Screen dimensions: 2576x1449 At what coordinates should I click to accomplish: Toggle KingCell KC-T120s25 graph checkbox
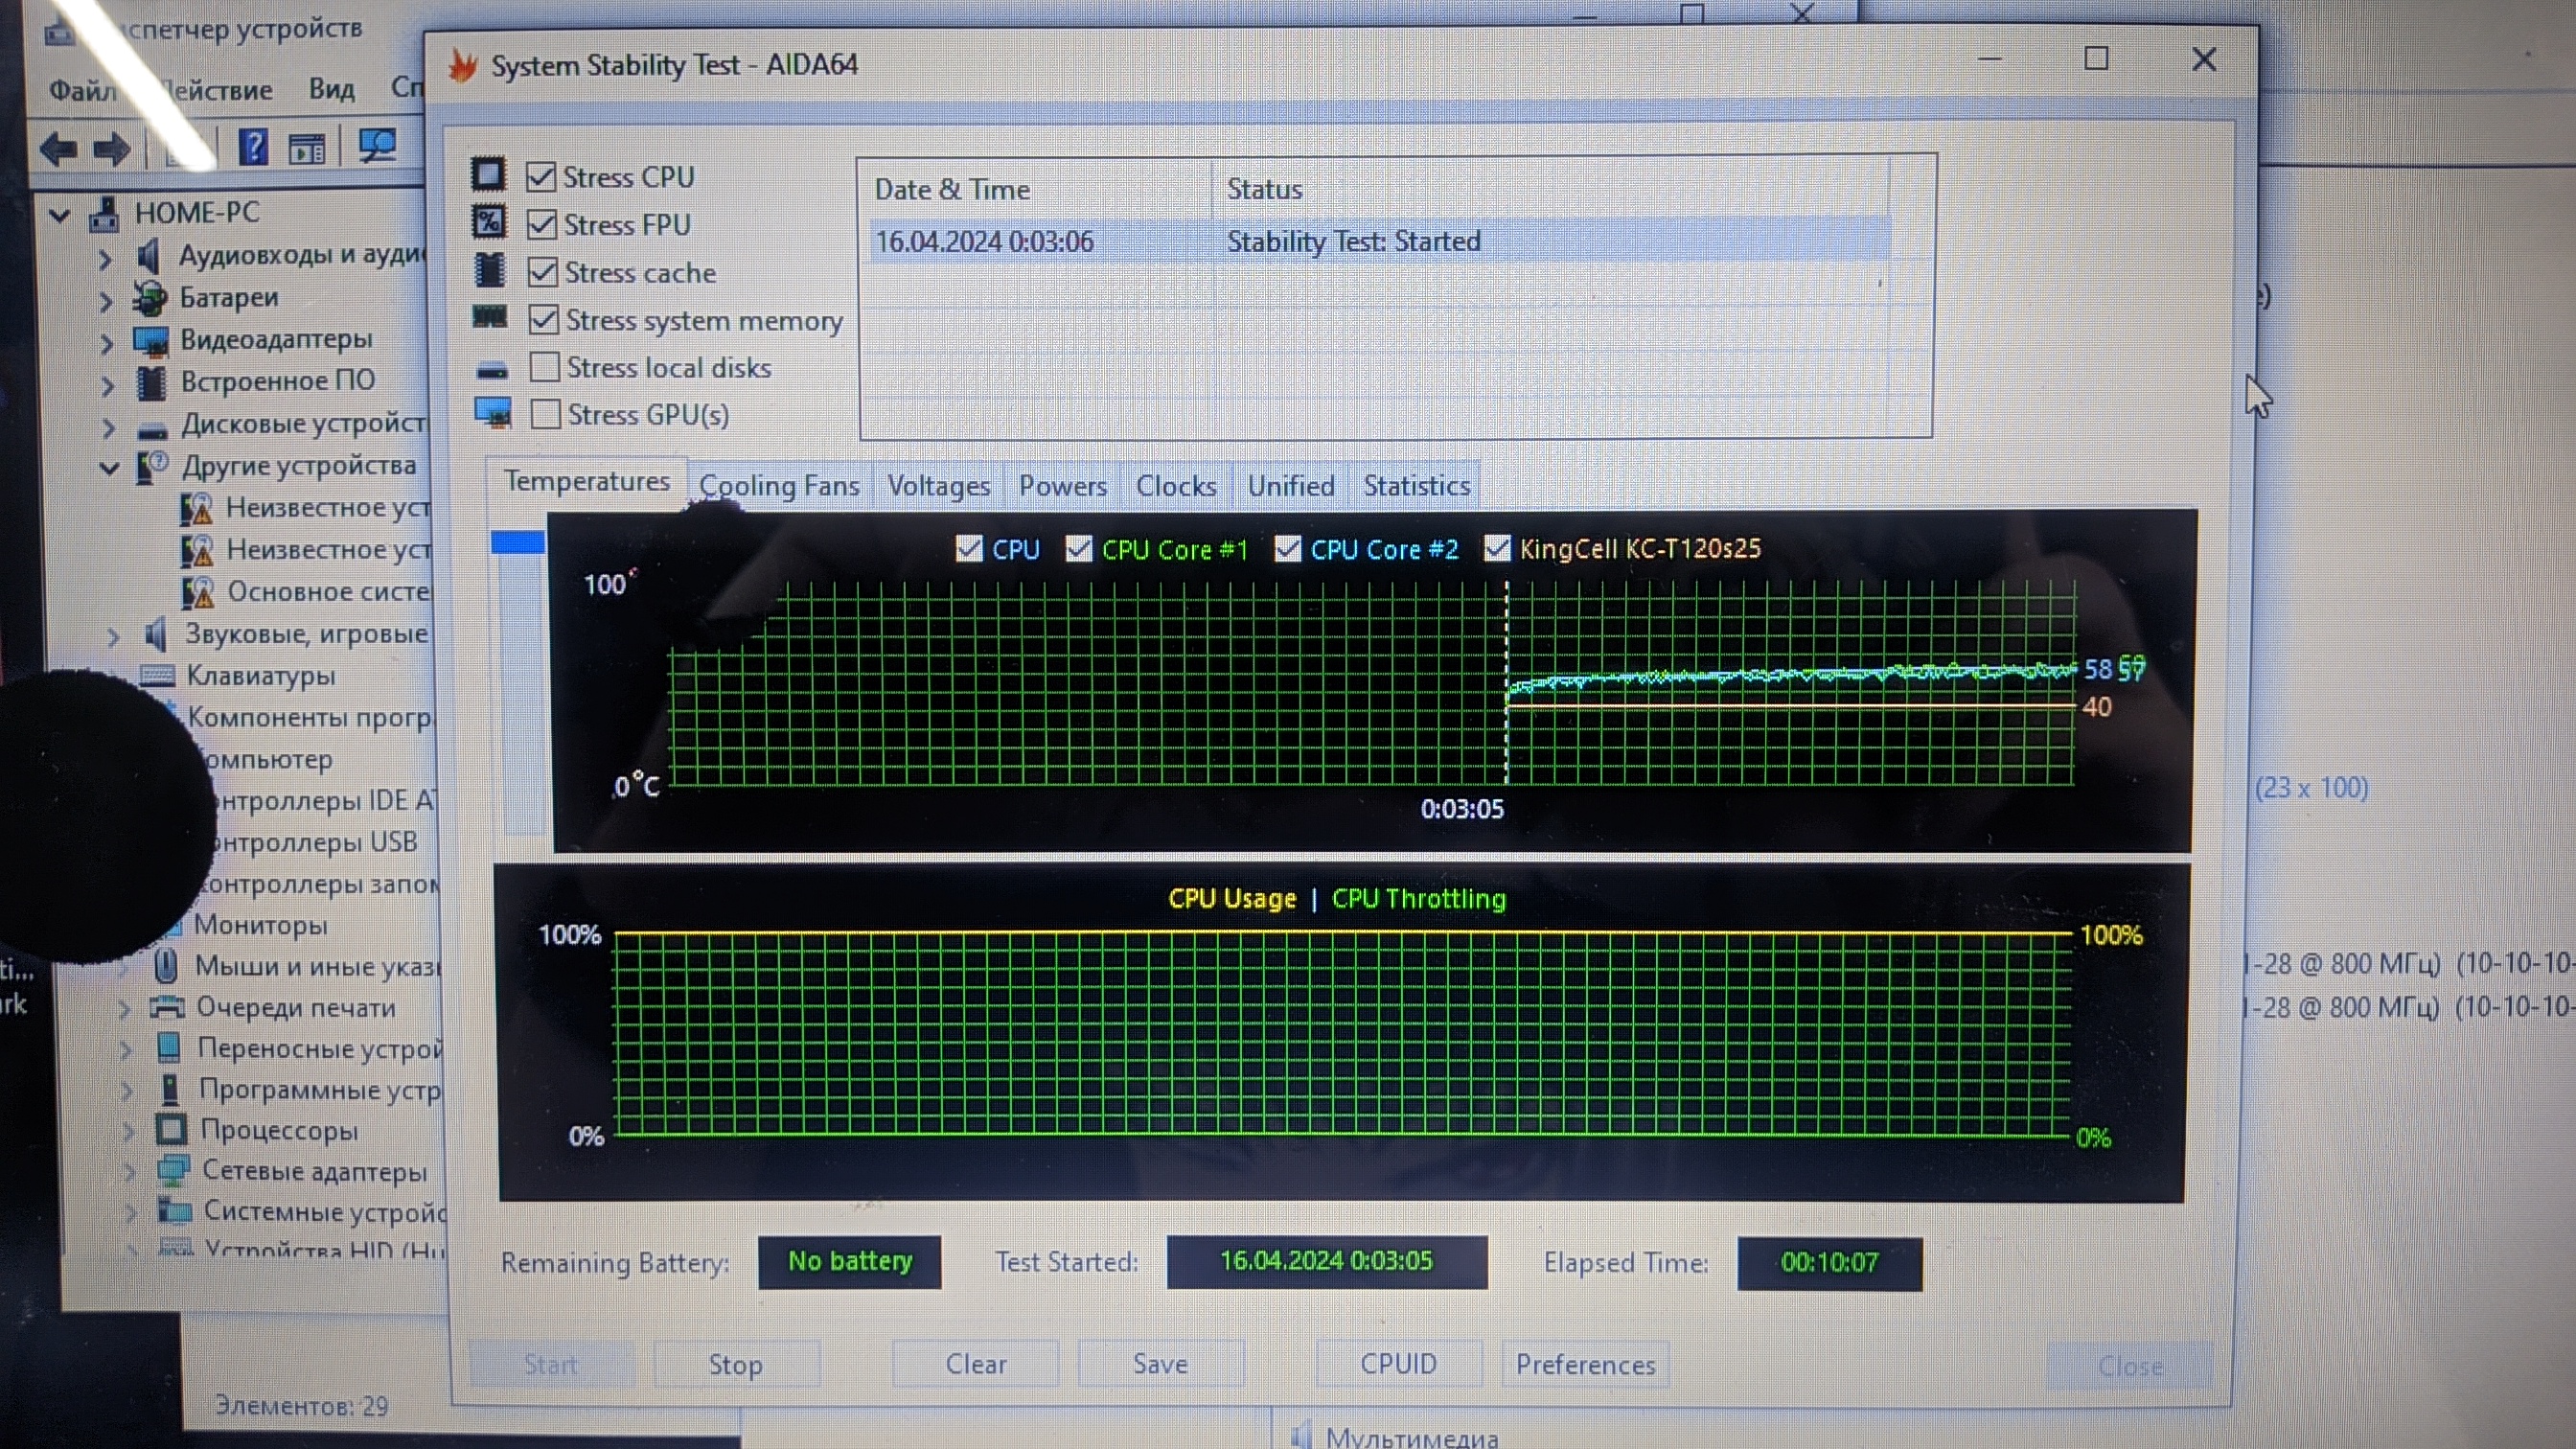pyautogui.click(x=1496, y=548)
